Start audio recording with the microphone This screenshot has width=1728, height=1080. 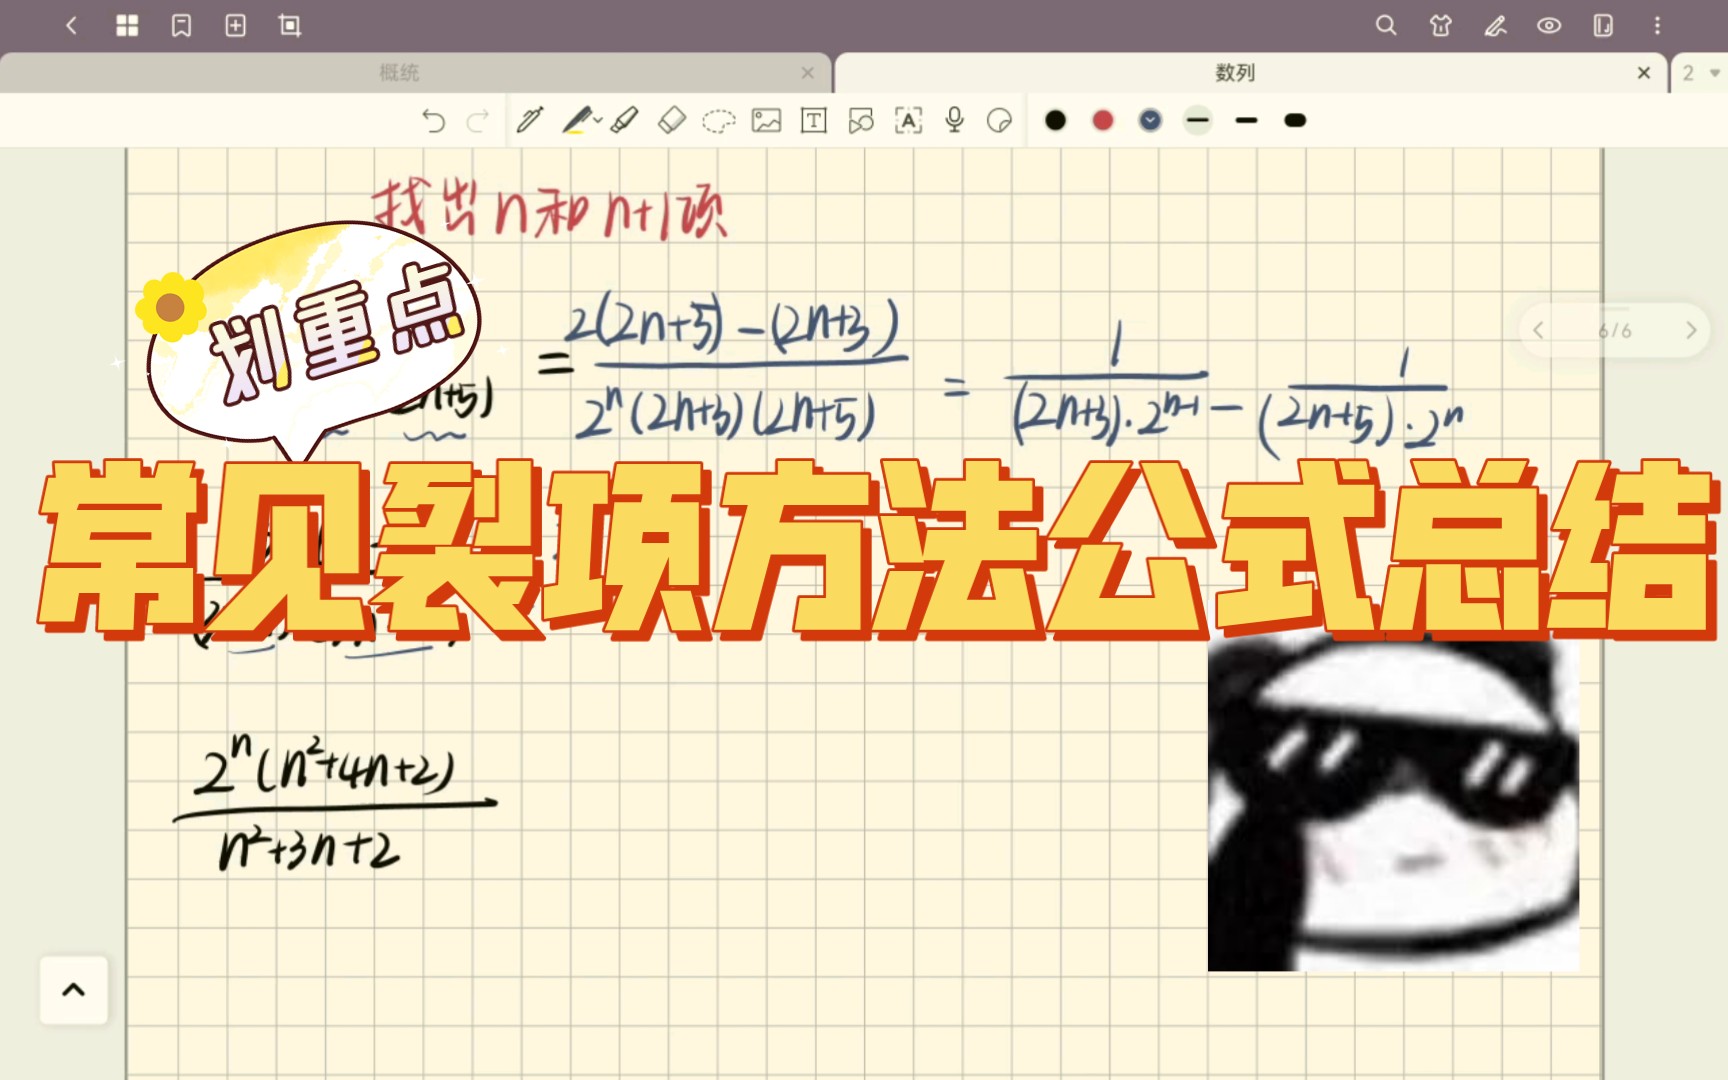(x=955, y=121)
